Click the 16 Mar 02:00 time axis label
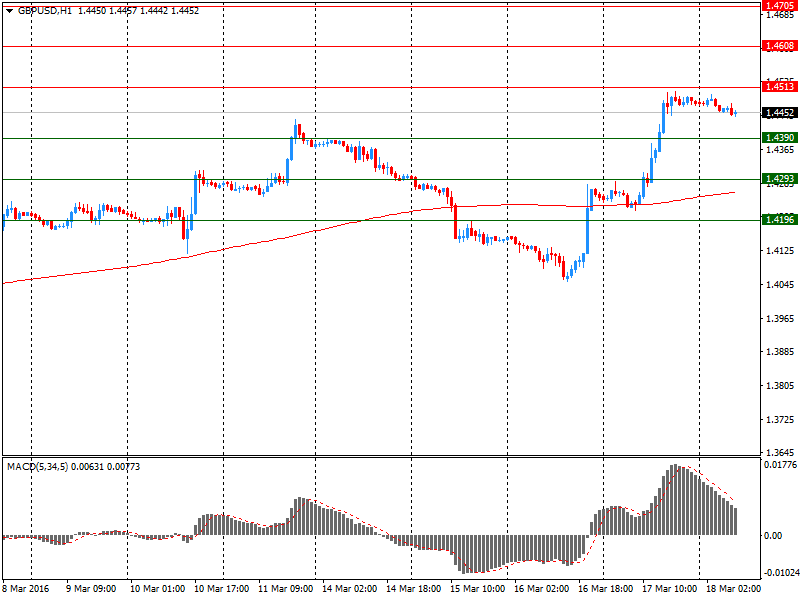The width and height of the screenshot is (800, 600). pyautogui.click(x=541, y=588)
